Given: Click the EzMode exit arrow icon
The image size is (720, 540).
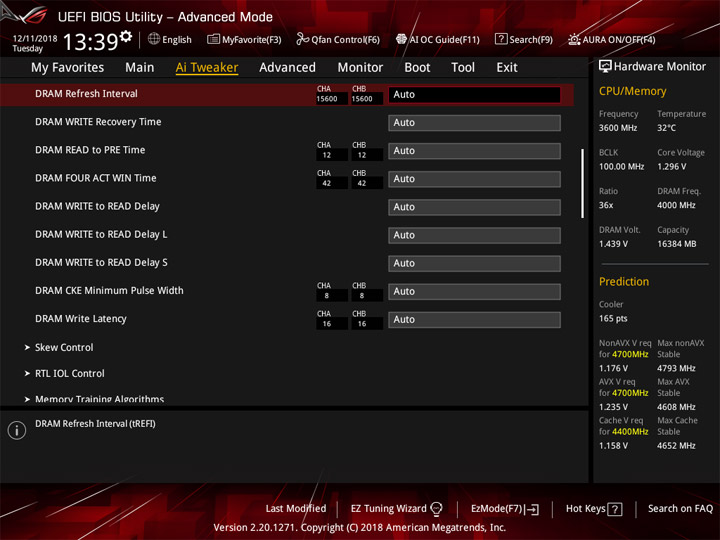Looking at the screenshot, I should tap(532, 509).
